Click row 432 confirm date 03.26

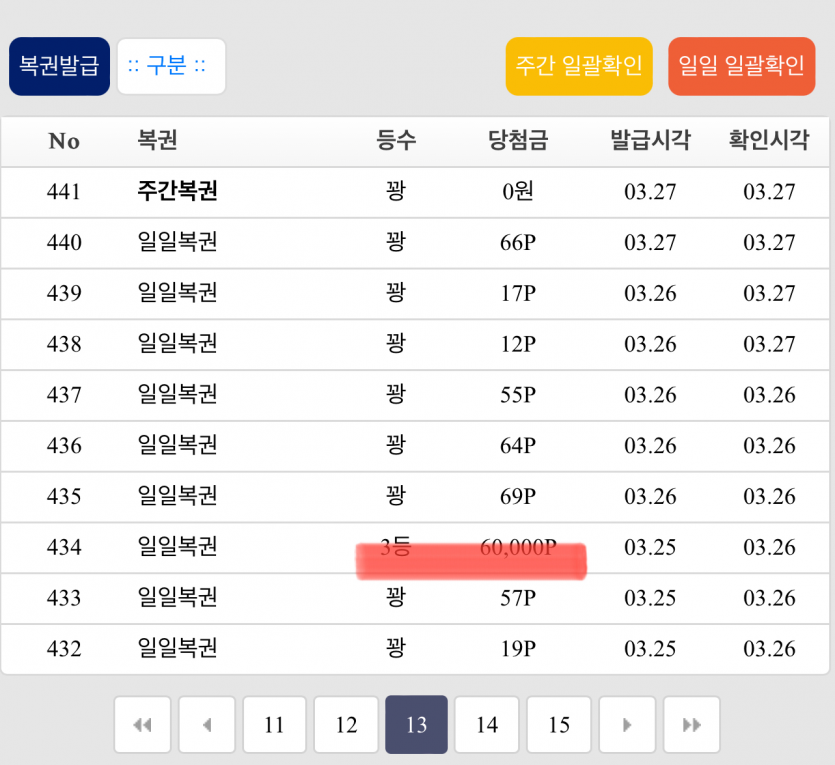[769, 649]
